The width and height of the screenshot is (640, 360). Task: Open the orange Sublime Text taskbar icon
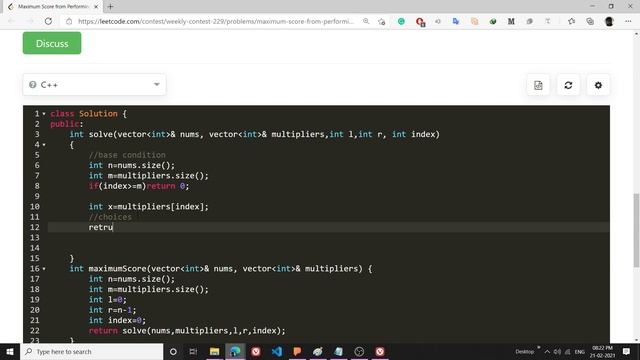coord(297,351)
